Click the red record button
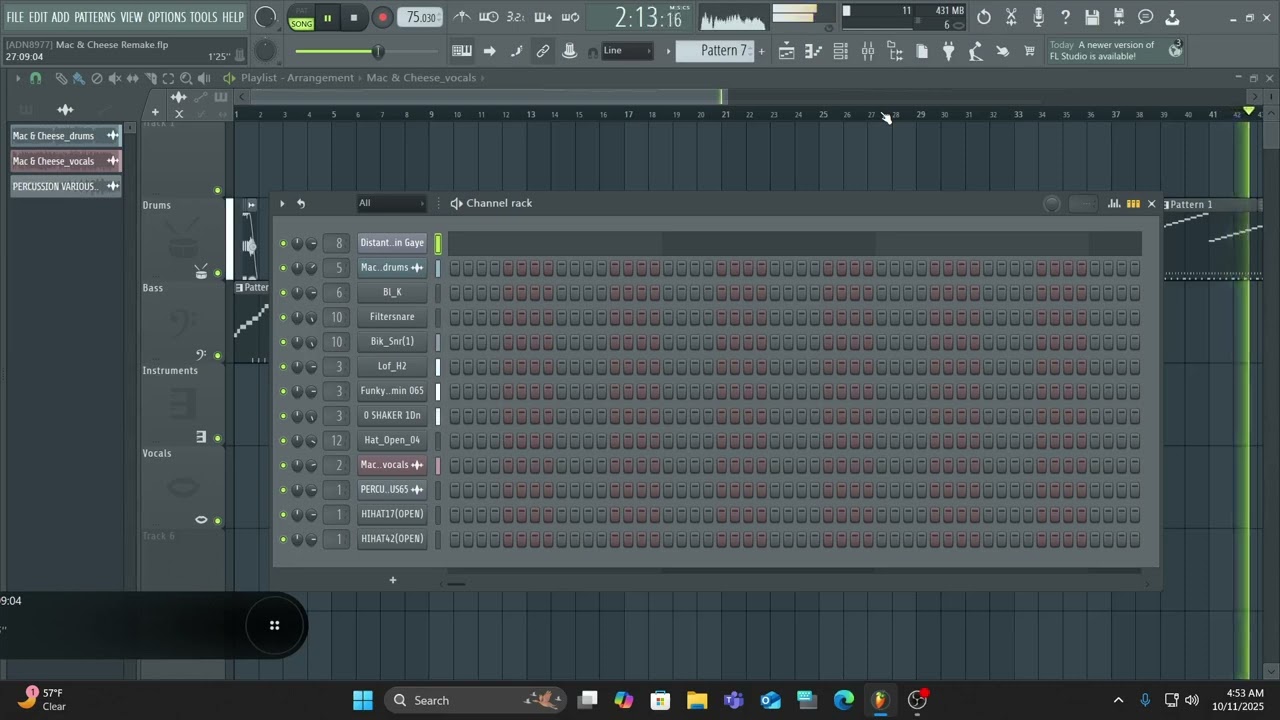Screen dimensions: 1280x720 [x=382, y=18]
